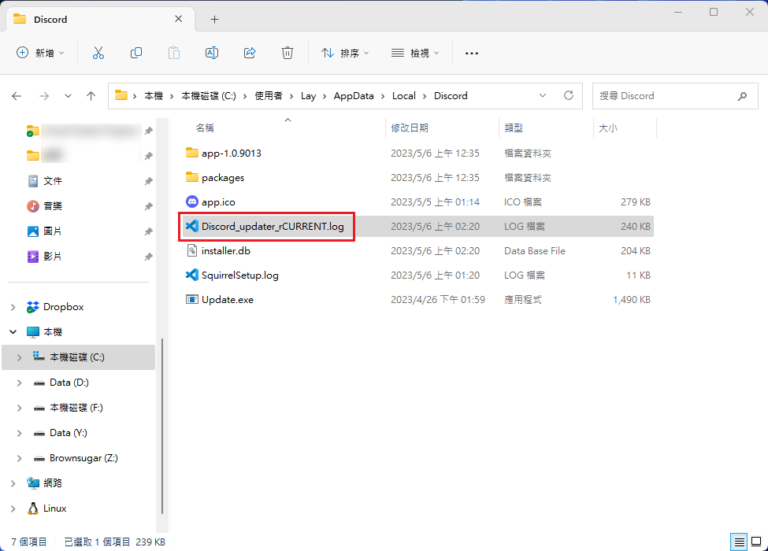The image size is (768, 551).
Task: Click the search magnifier icon
Action: tap(743, 96)
